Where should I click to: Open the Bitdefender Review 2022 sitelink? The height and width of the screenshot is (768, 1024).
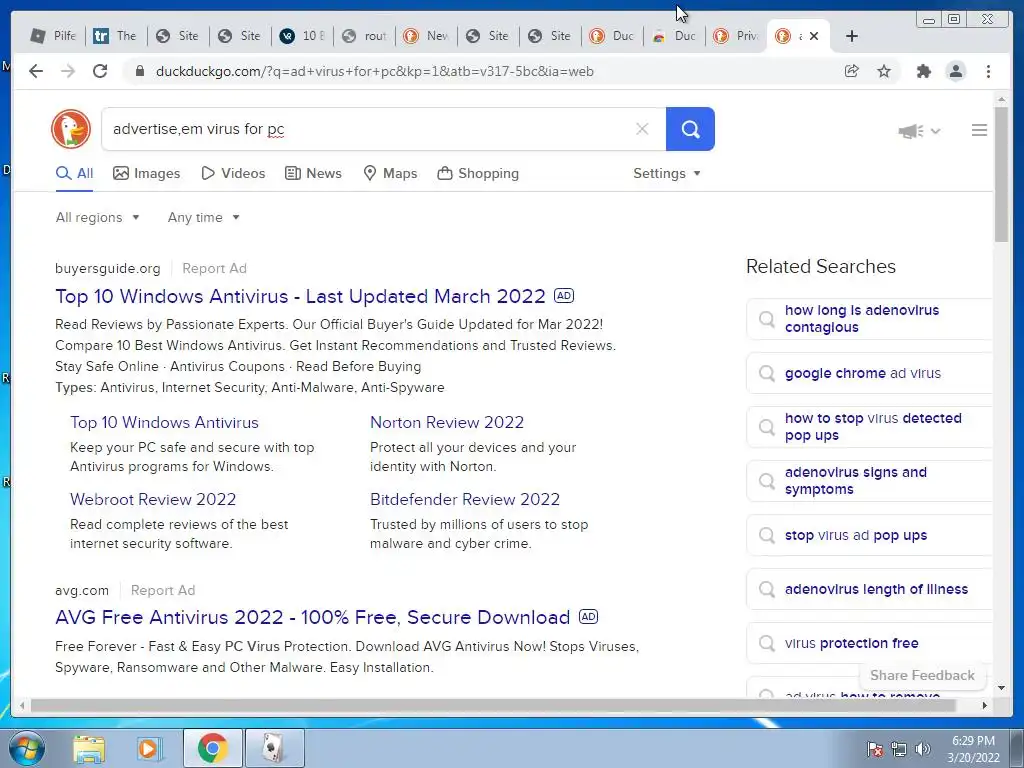[465, 500]
